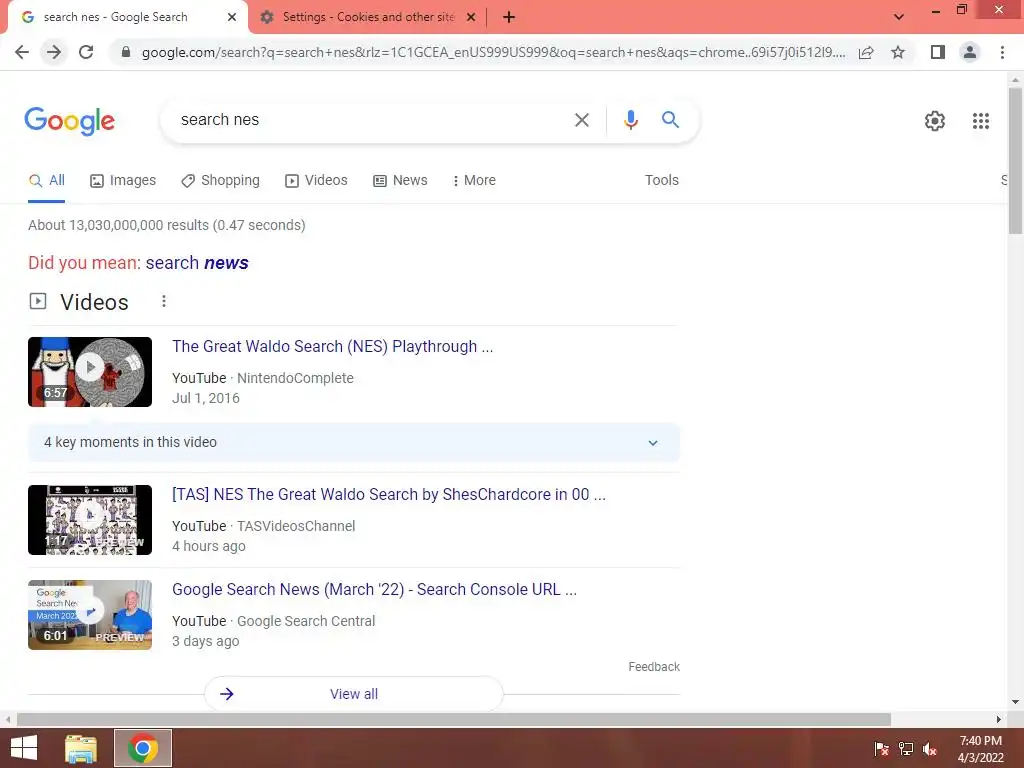Open the Google apps grid

tap(980, 121)
